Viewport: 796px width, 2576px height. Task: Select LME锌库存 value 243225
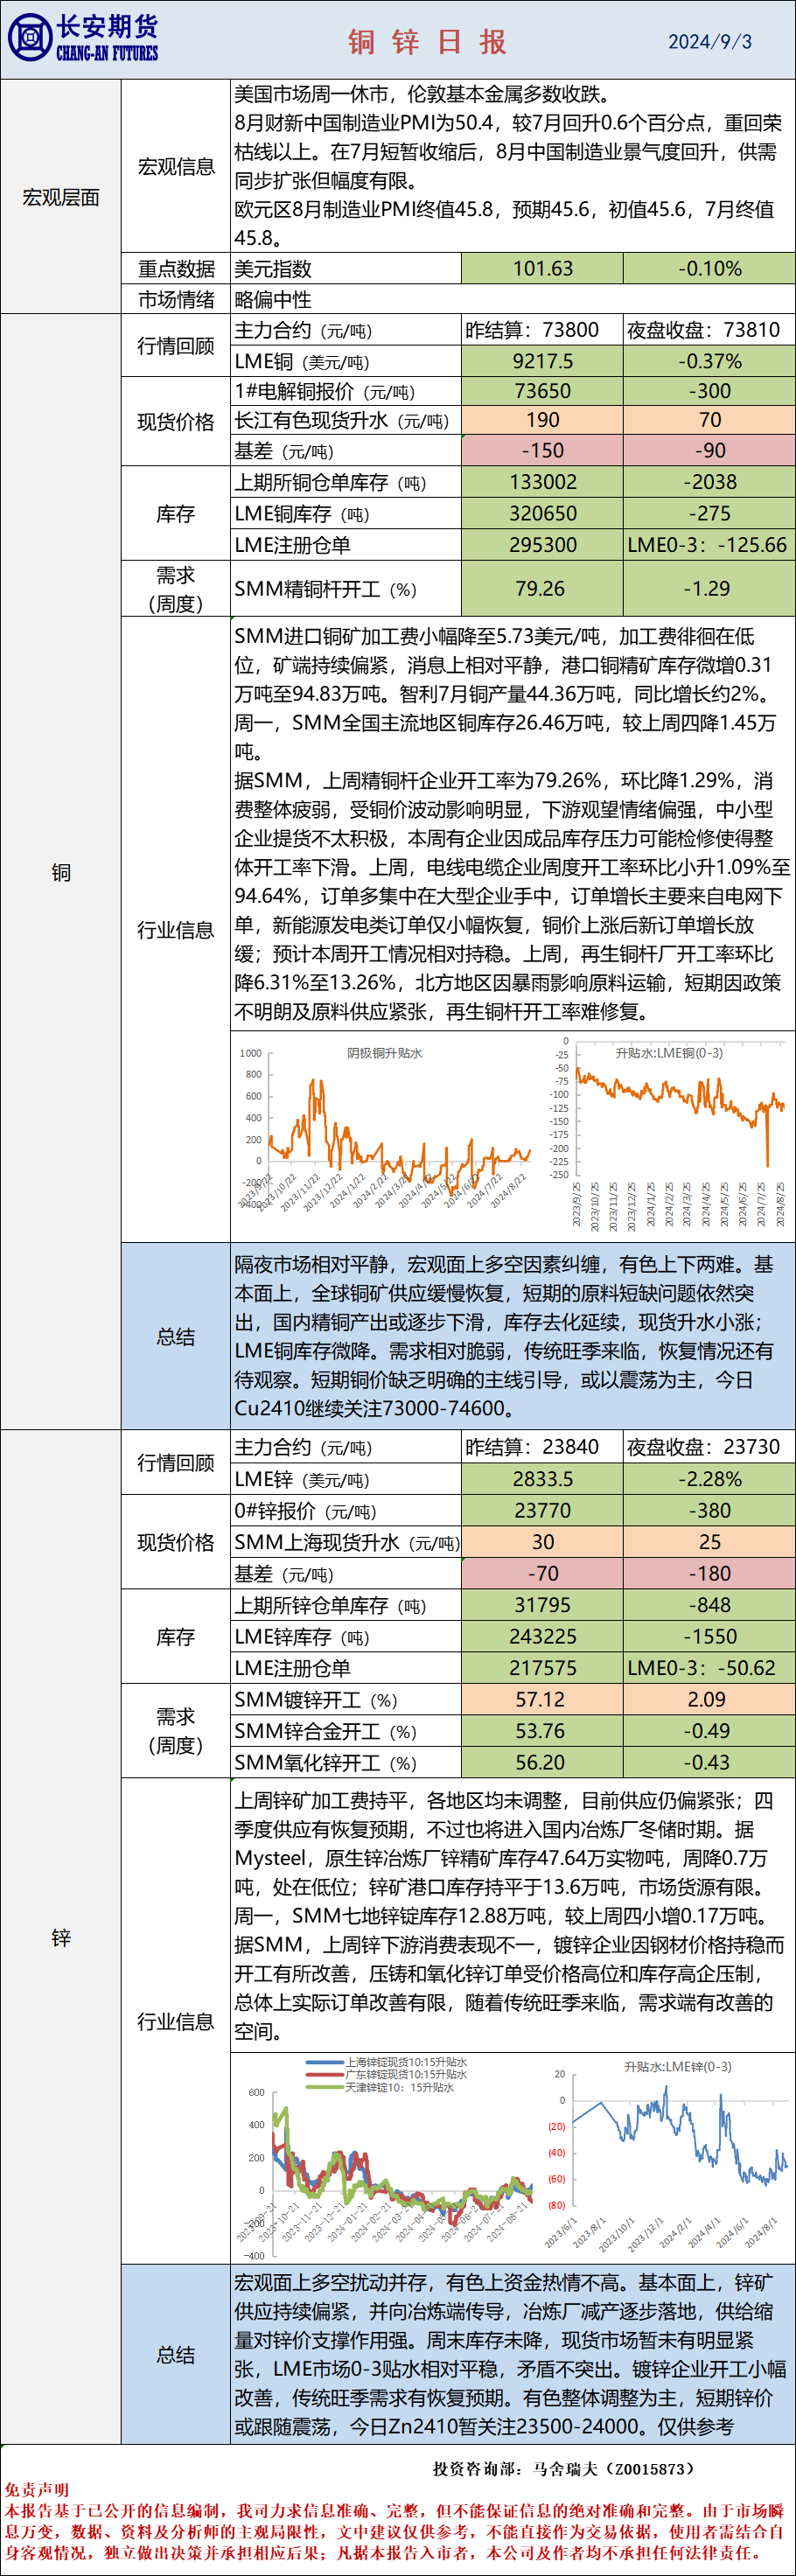point(542,1636)
